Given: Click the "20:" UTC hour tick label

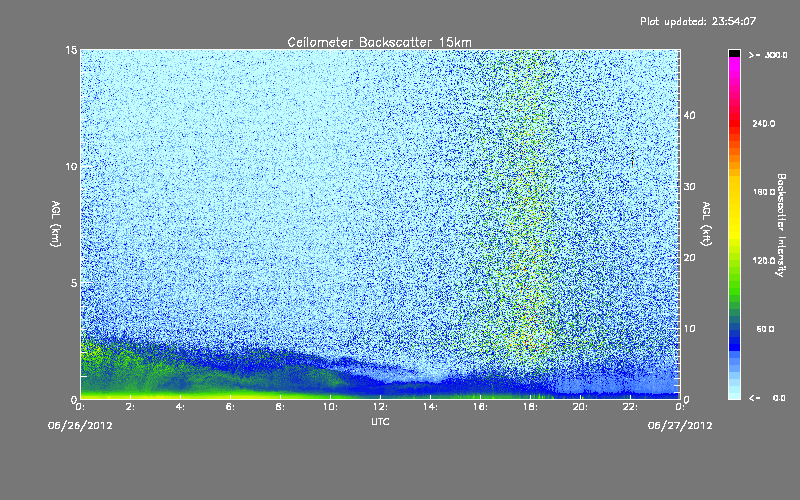Looking at the screenshot, I should pos(581,407).
